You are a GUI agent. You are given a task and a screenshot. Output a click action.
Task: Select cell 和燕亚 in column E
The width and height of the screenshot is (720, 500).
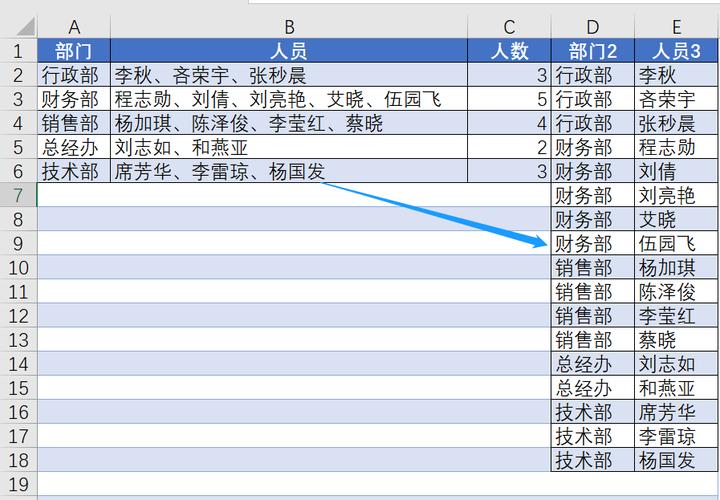tap(676, 388)
